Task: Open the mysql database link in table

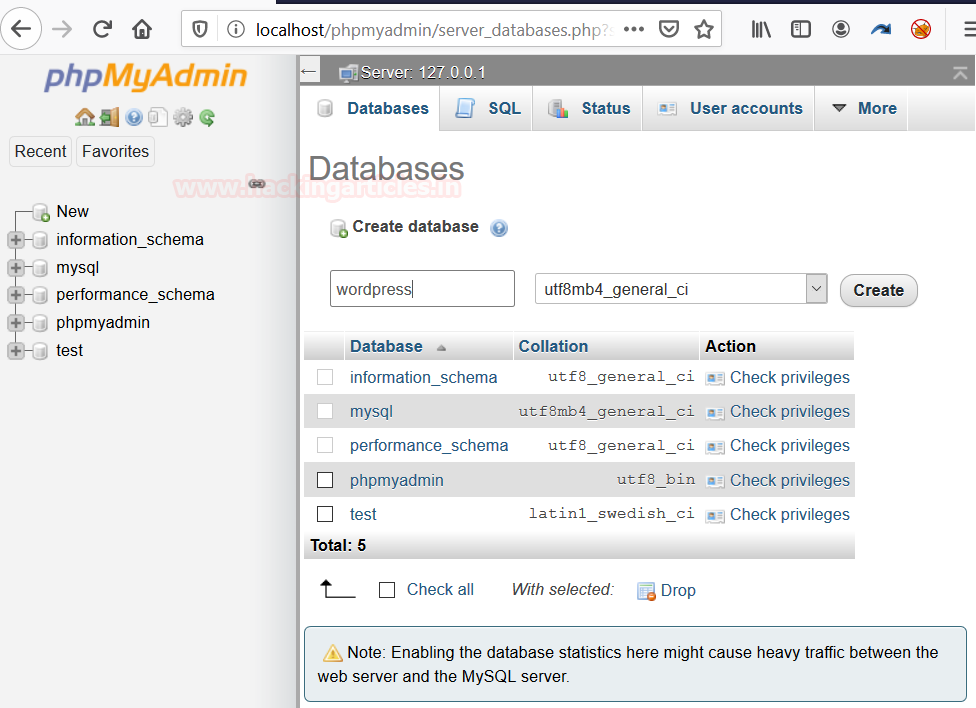Action: point(371,412)
